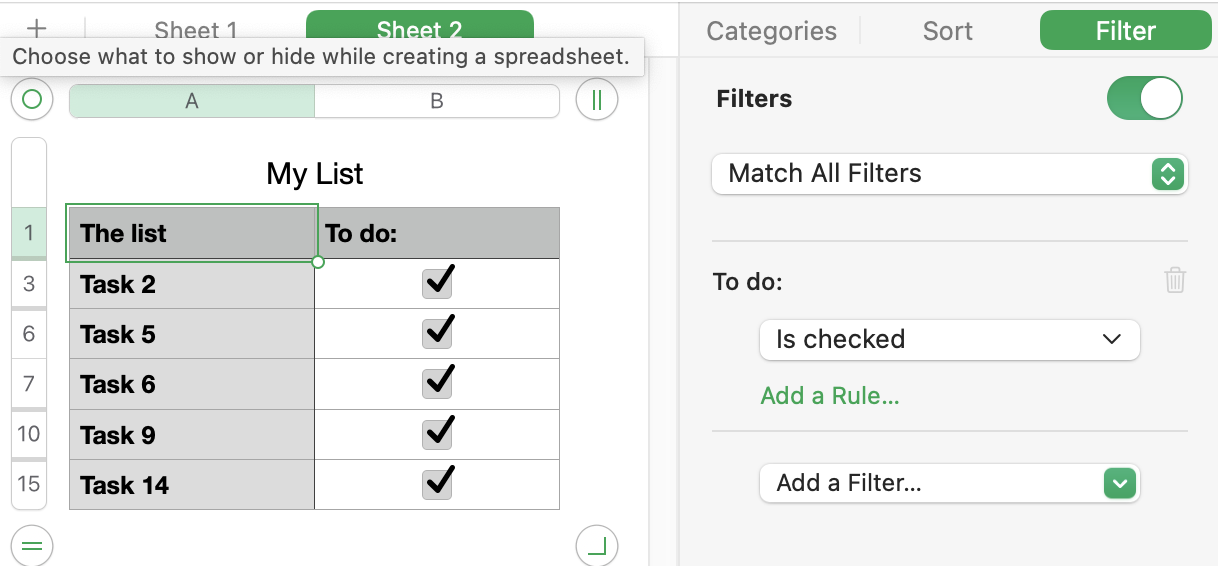
Task: Click the Add a Rule link
Action: (830, 396)
